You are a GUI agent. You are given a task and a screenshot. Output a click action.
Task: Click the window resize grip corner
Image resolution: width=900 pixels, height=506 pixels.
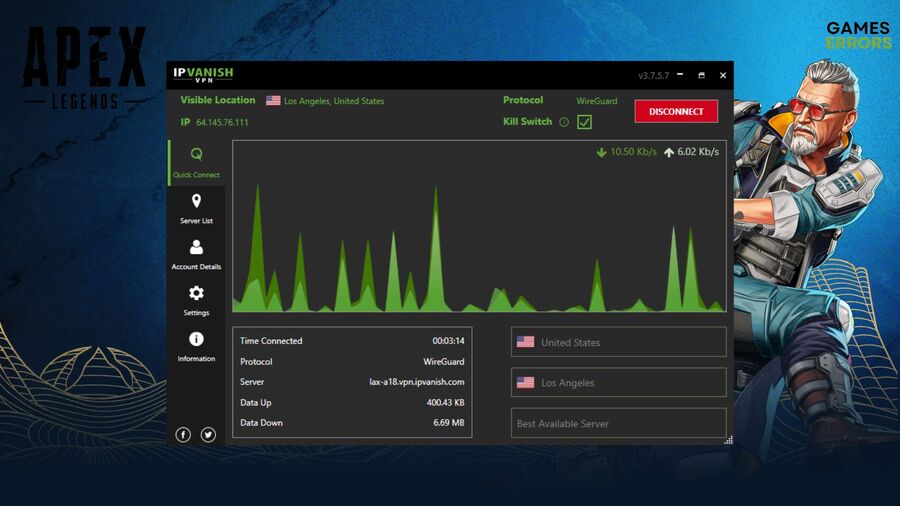coord(728,440)
